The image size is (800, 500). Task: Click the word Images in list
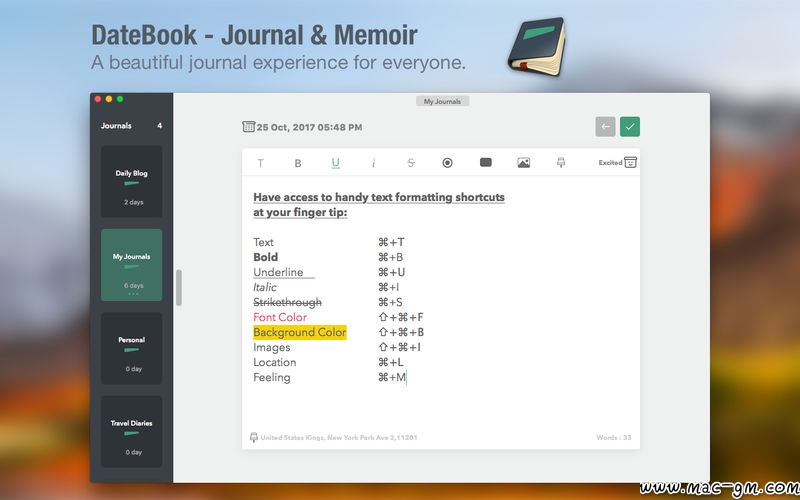(x=271, y=347)
